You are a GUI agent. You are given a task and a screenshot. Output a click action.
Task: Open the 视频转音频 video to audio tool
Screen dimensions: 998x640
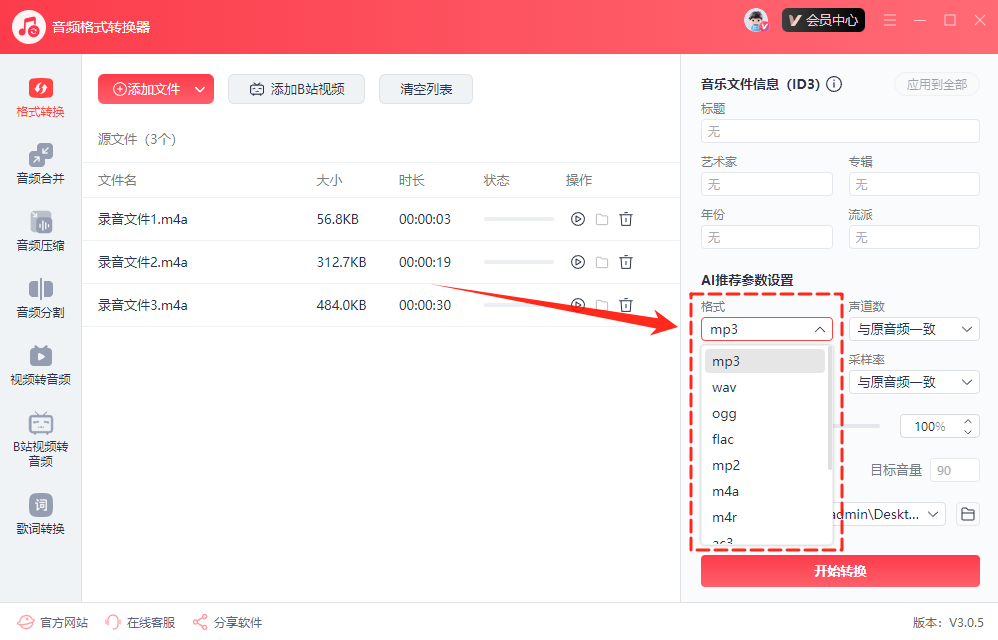coord(40,365)
